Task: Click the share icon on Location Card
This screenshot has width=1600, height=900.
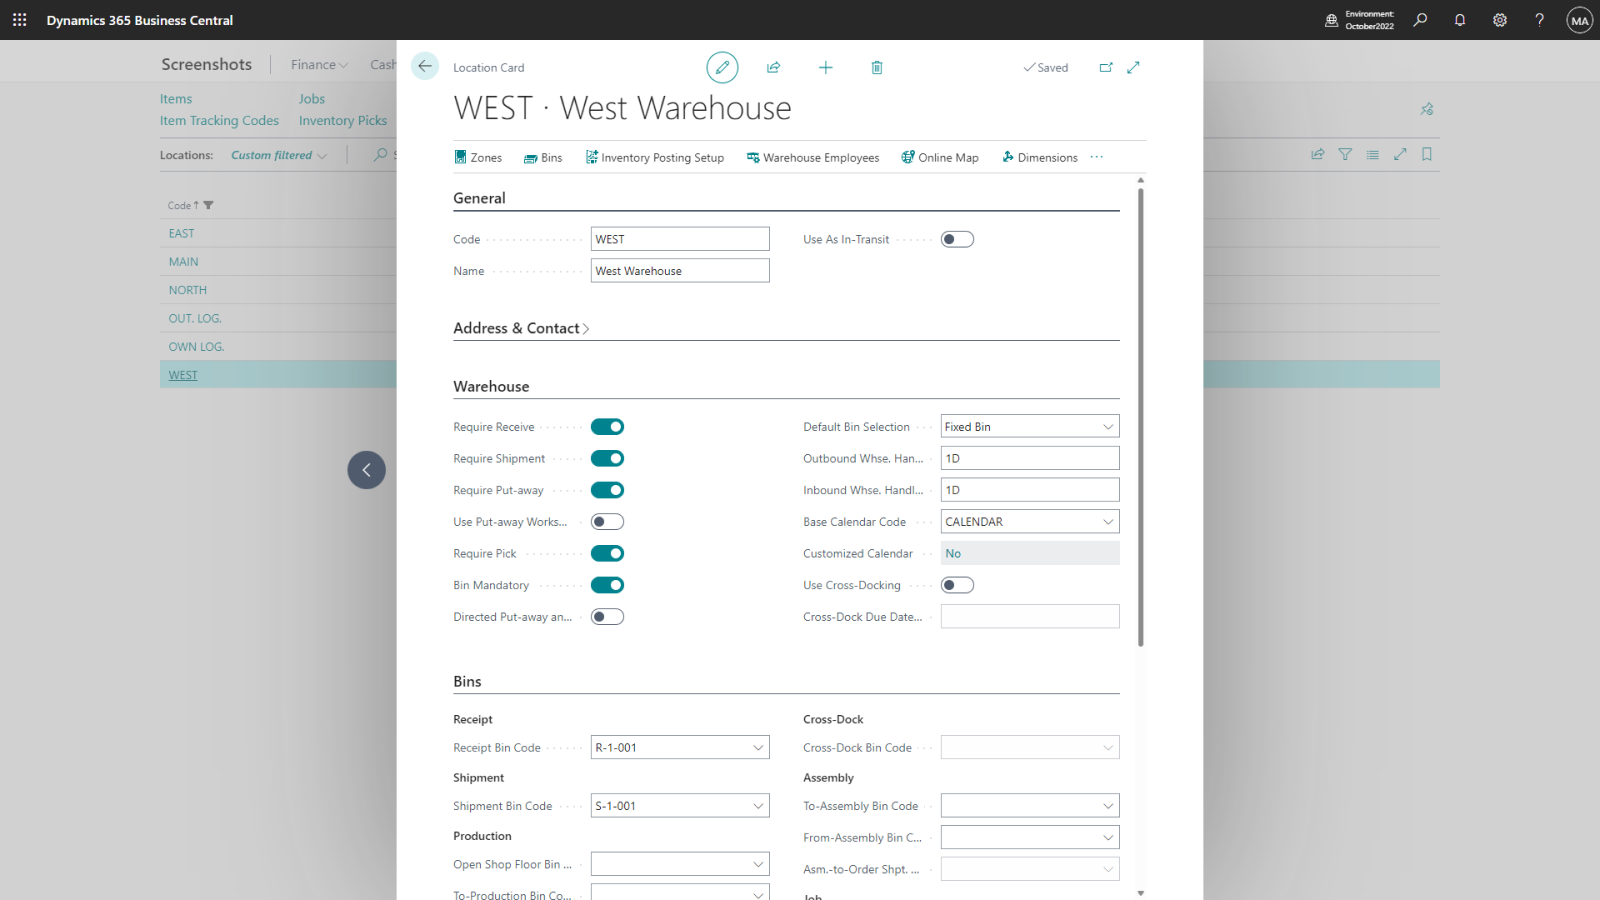Action: (773, 67)
